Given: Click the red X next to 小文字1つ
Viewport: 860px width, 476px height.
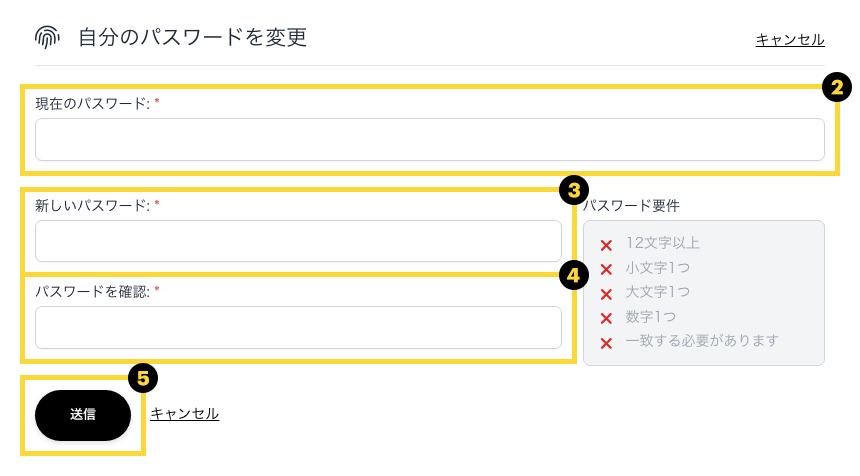Looking at the screenshot, I should click(606, 269).
